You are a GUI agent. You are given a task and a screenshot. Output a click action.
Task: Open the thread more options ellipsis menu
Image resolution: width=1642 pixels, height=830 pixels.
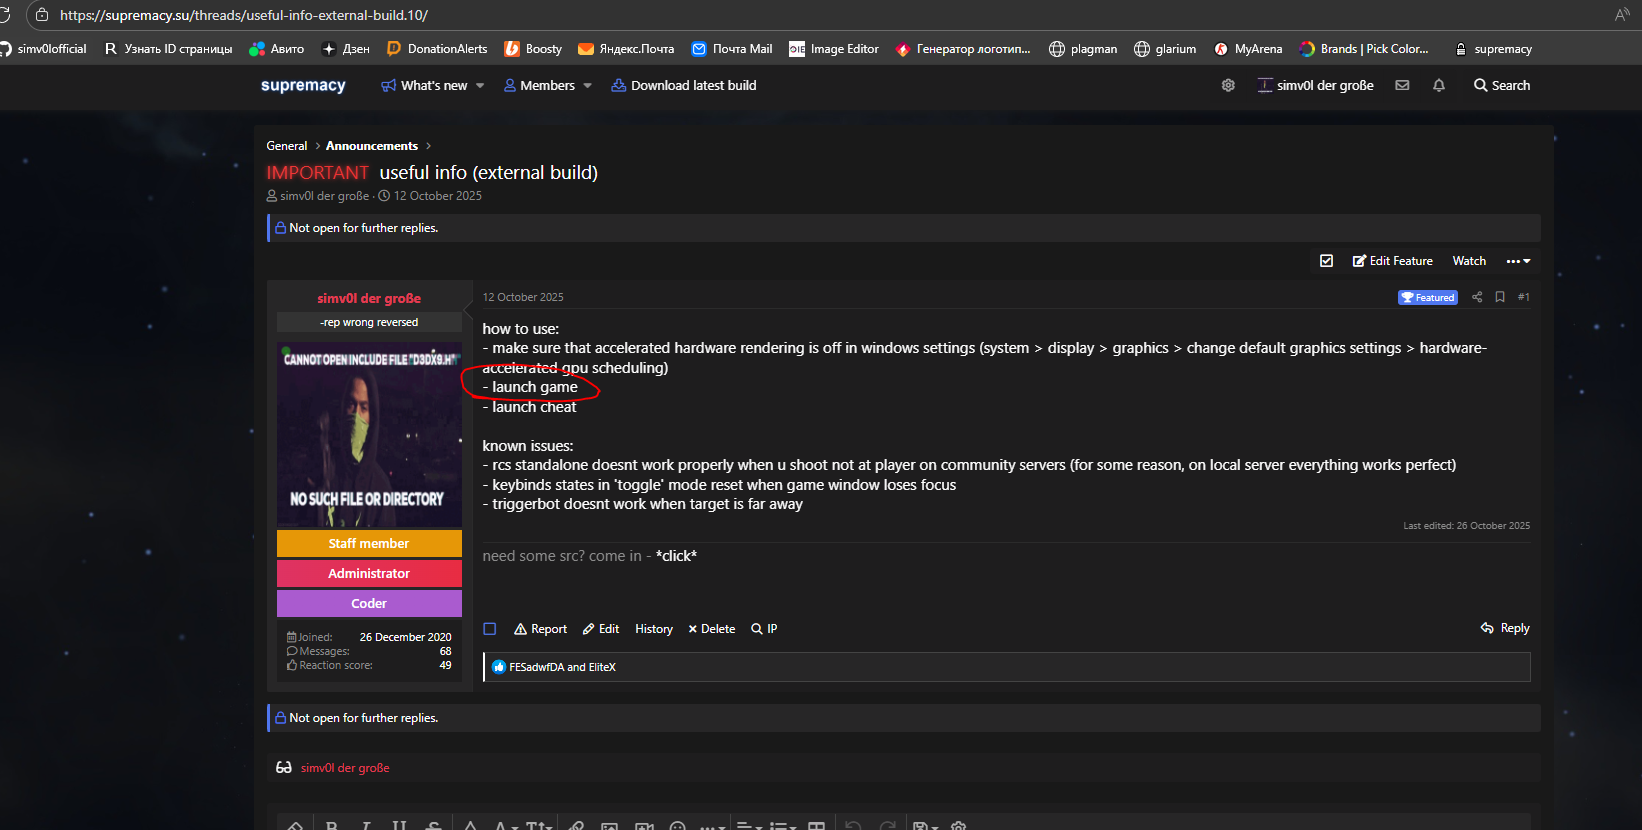coord(1518,261)
